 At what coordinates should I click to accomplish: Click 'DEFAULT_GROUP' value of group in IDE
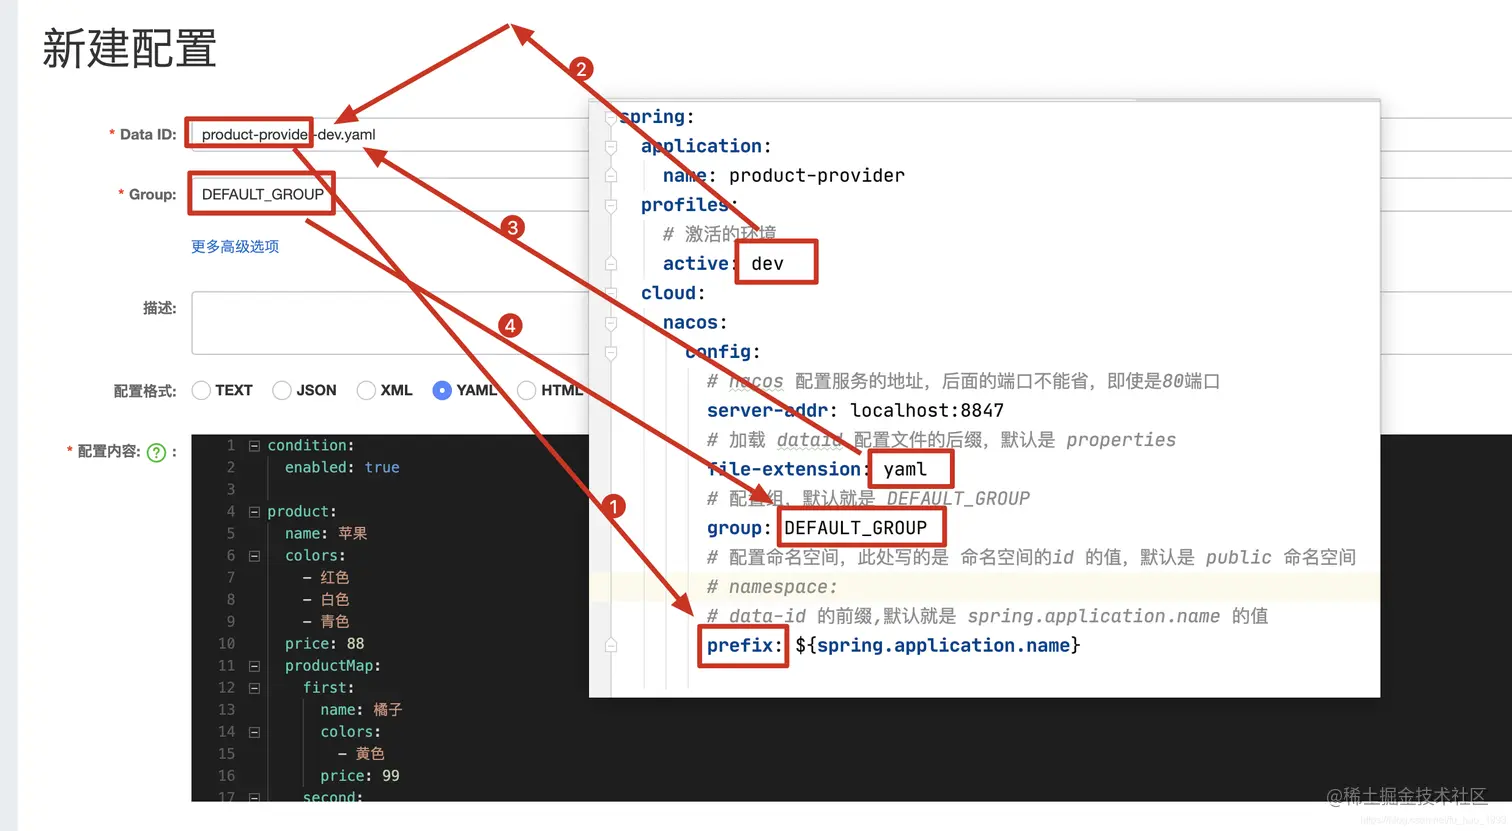pos(856,528)
